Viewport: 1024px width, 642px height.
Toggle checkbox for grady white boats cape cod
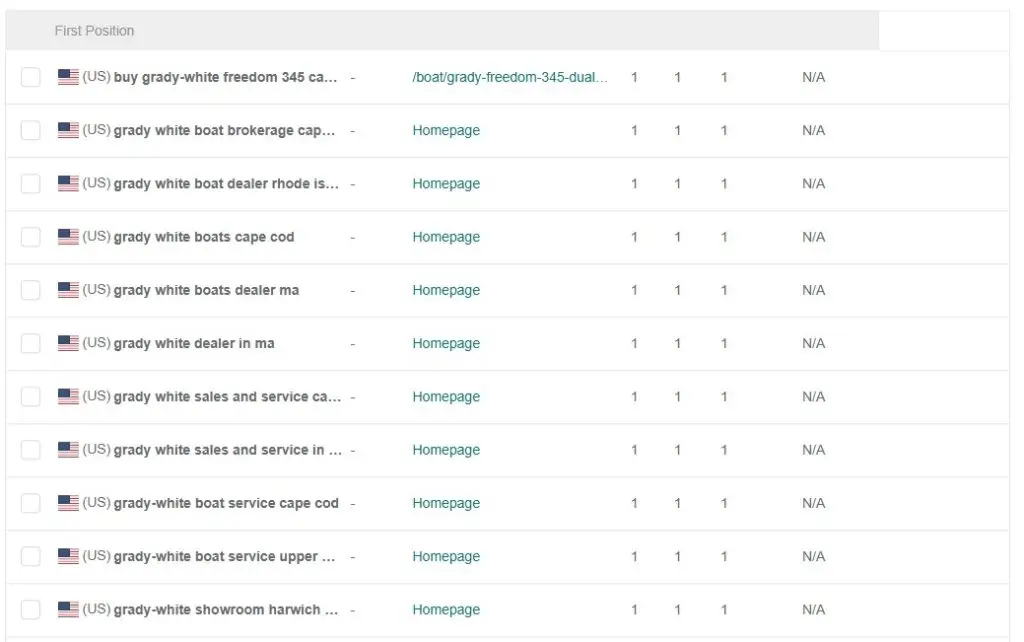click(31, 236)
